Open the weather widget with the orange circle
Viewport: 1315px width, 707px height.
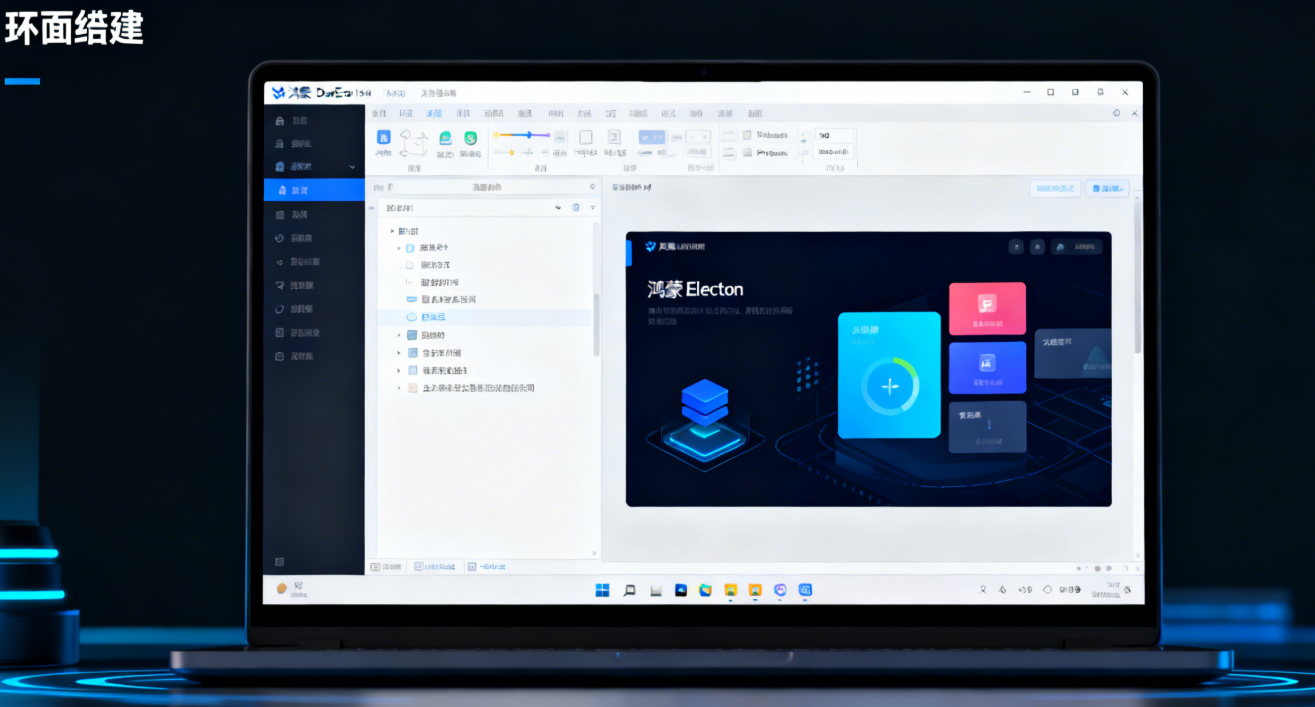(291, 590)
